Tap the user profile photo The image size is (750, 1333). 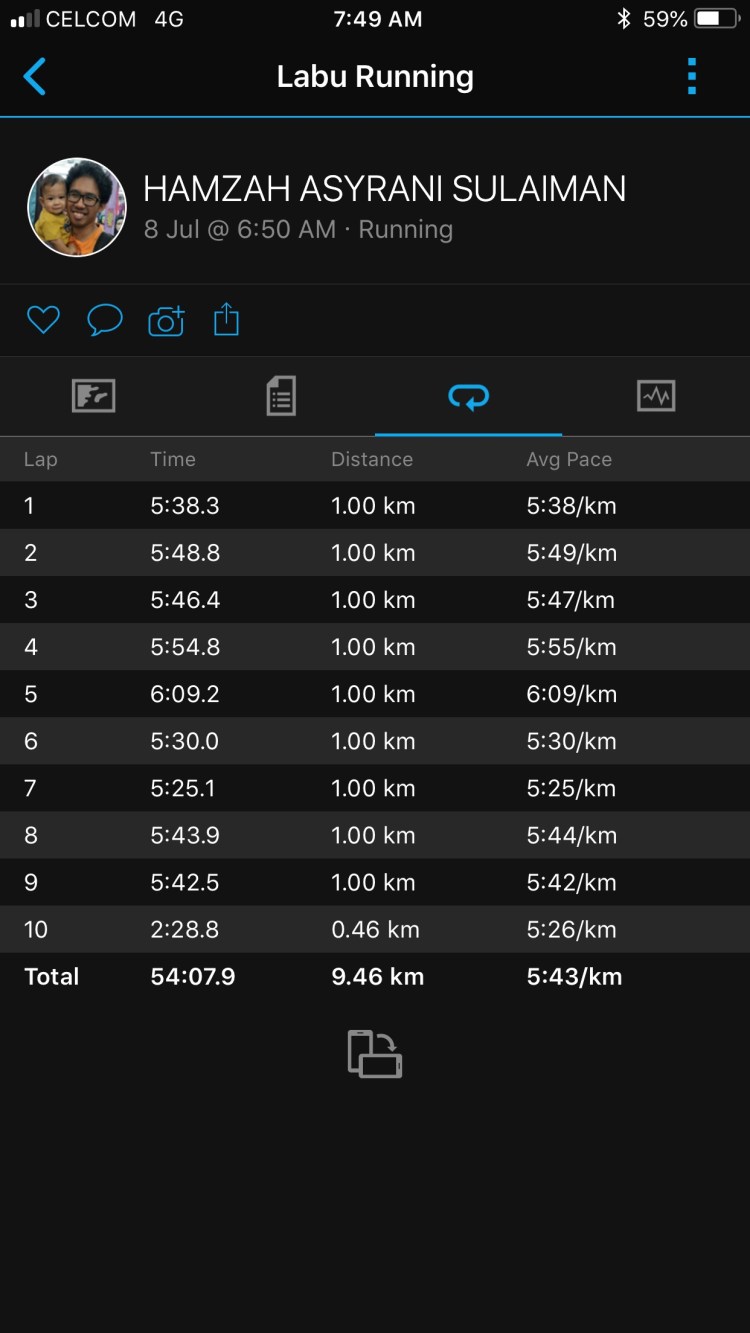coord(77,208)
